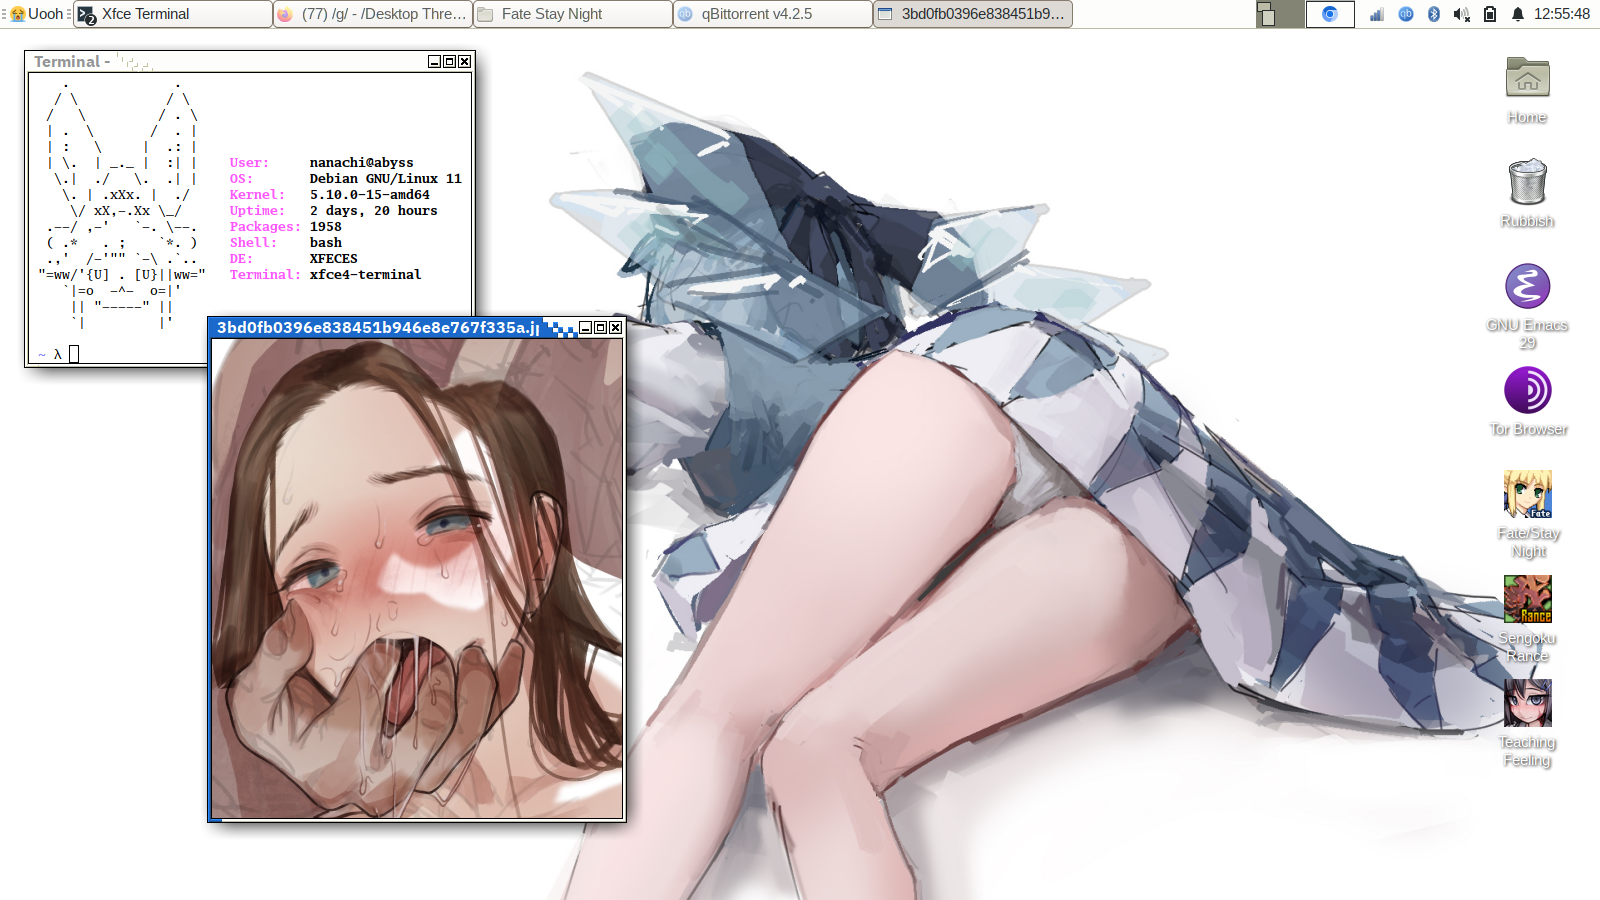
Task: Click the 'User:' label in the terminal
Action: point(249,162)
